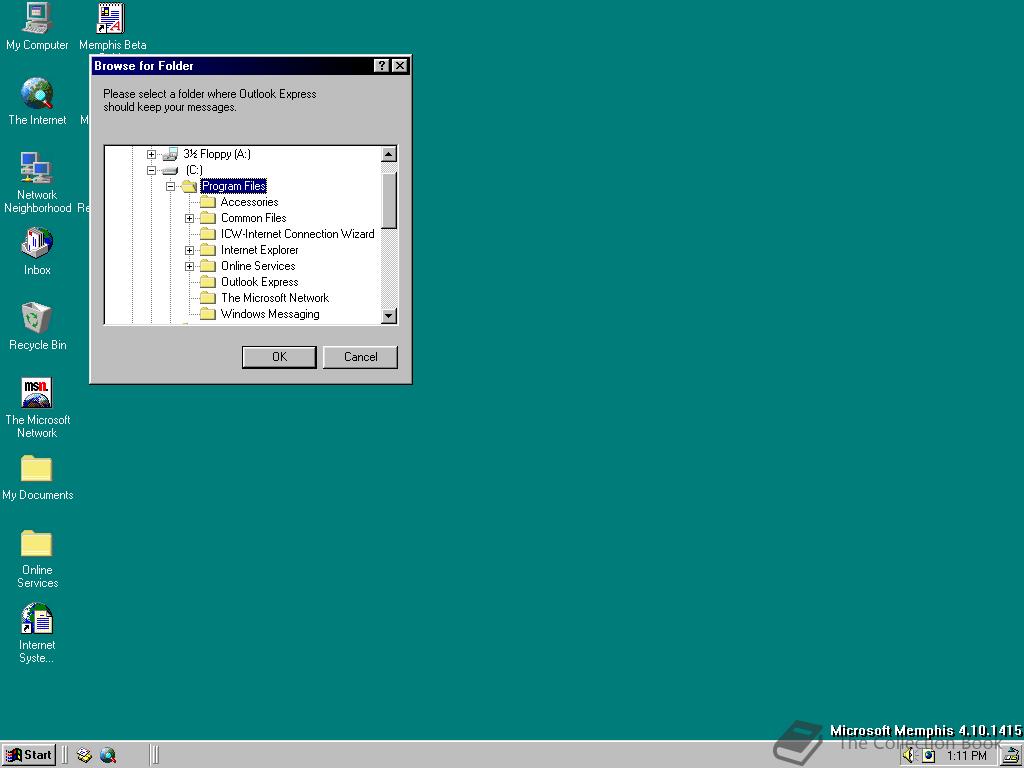
Task: Select The Microsoft Network msn icon
Action: 37,393
